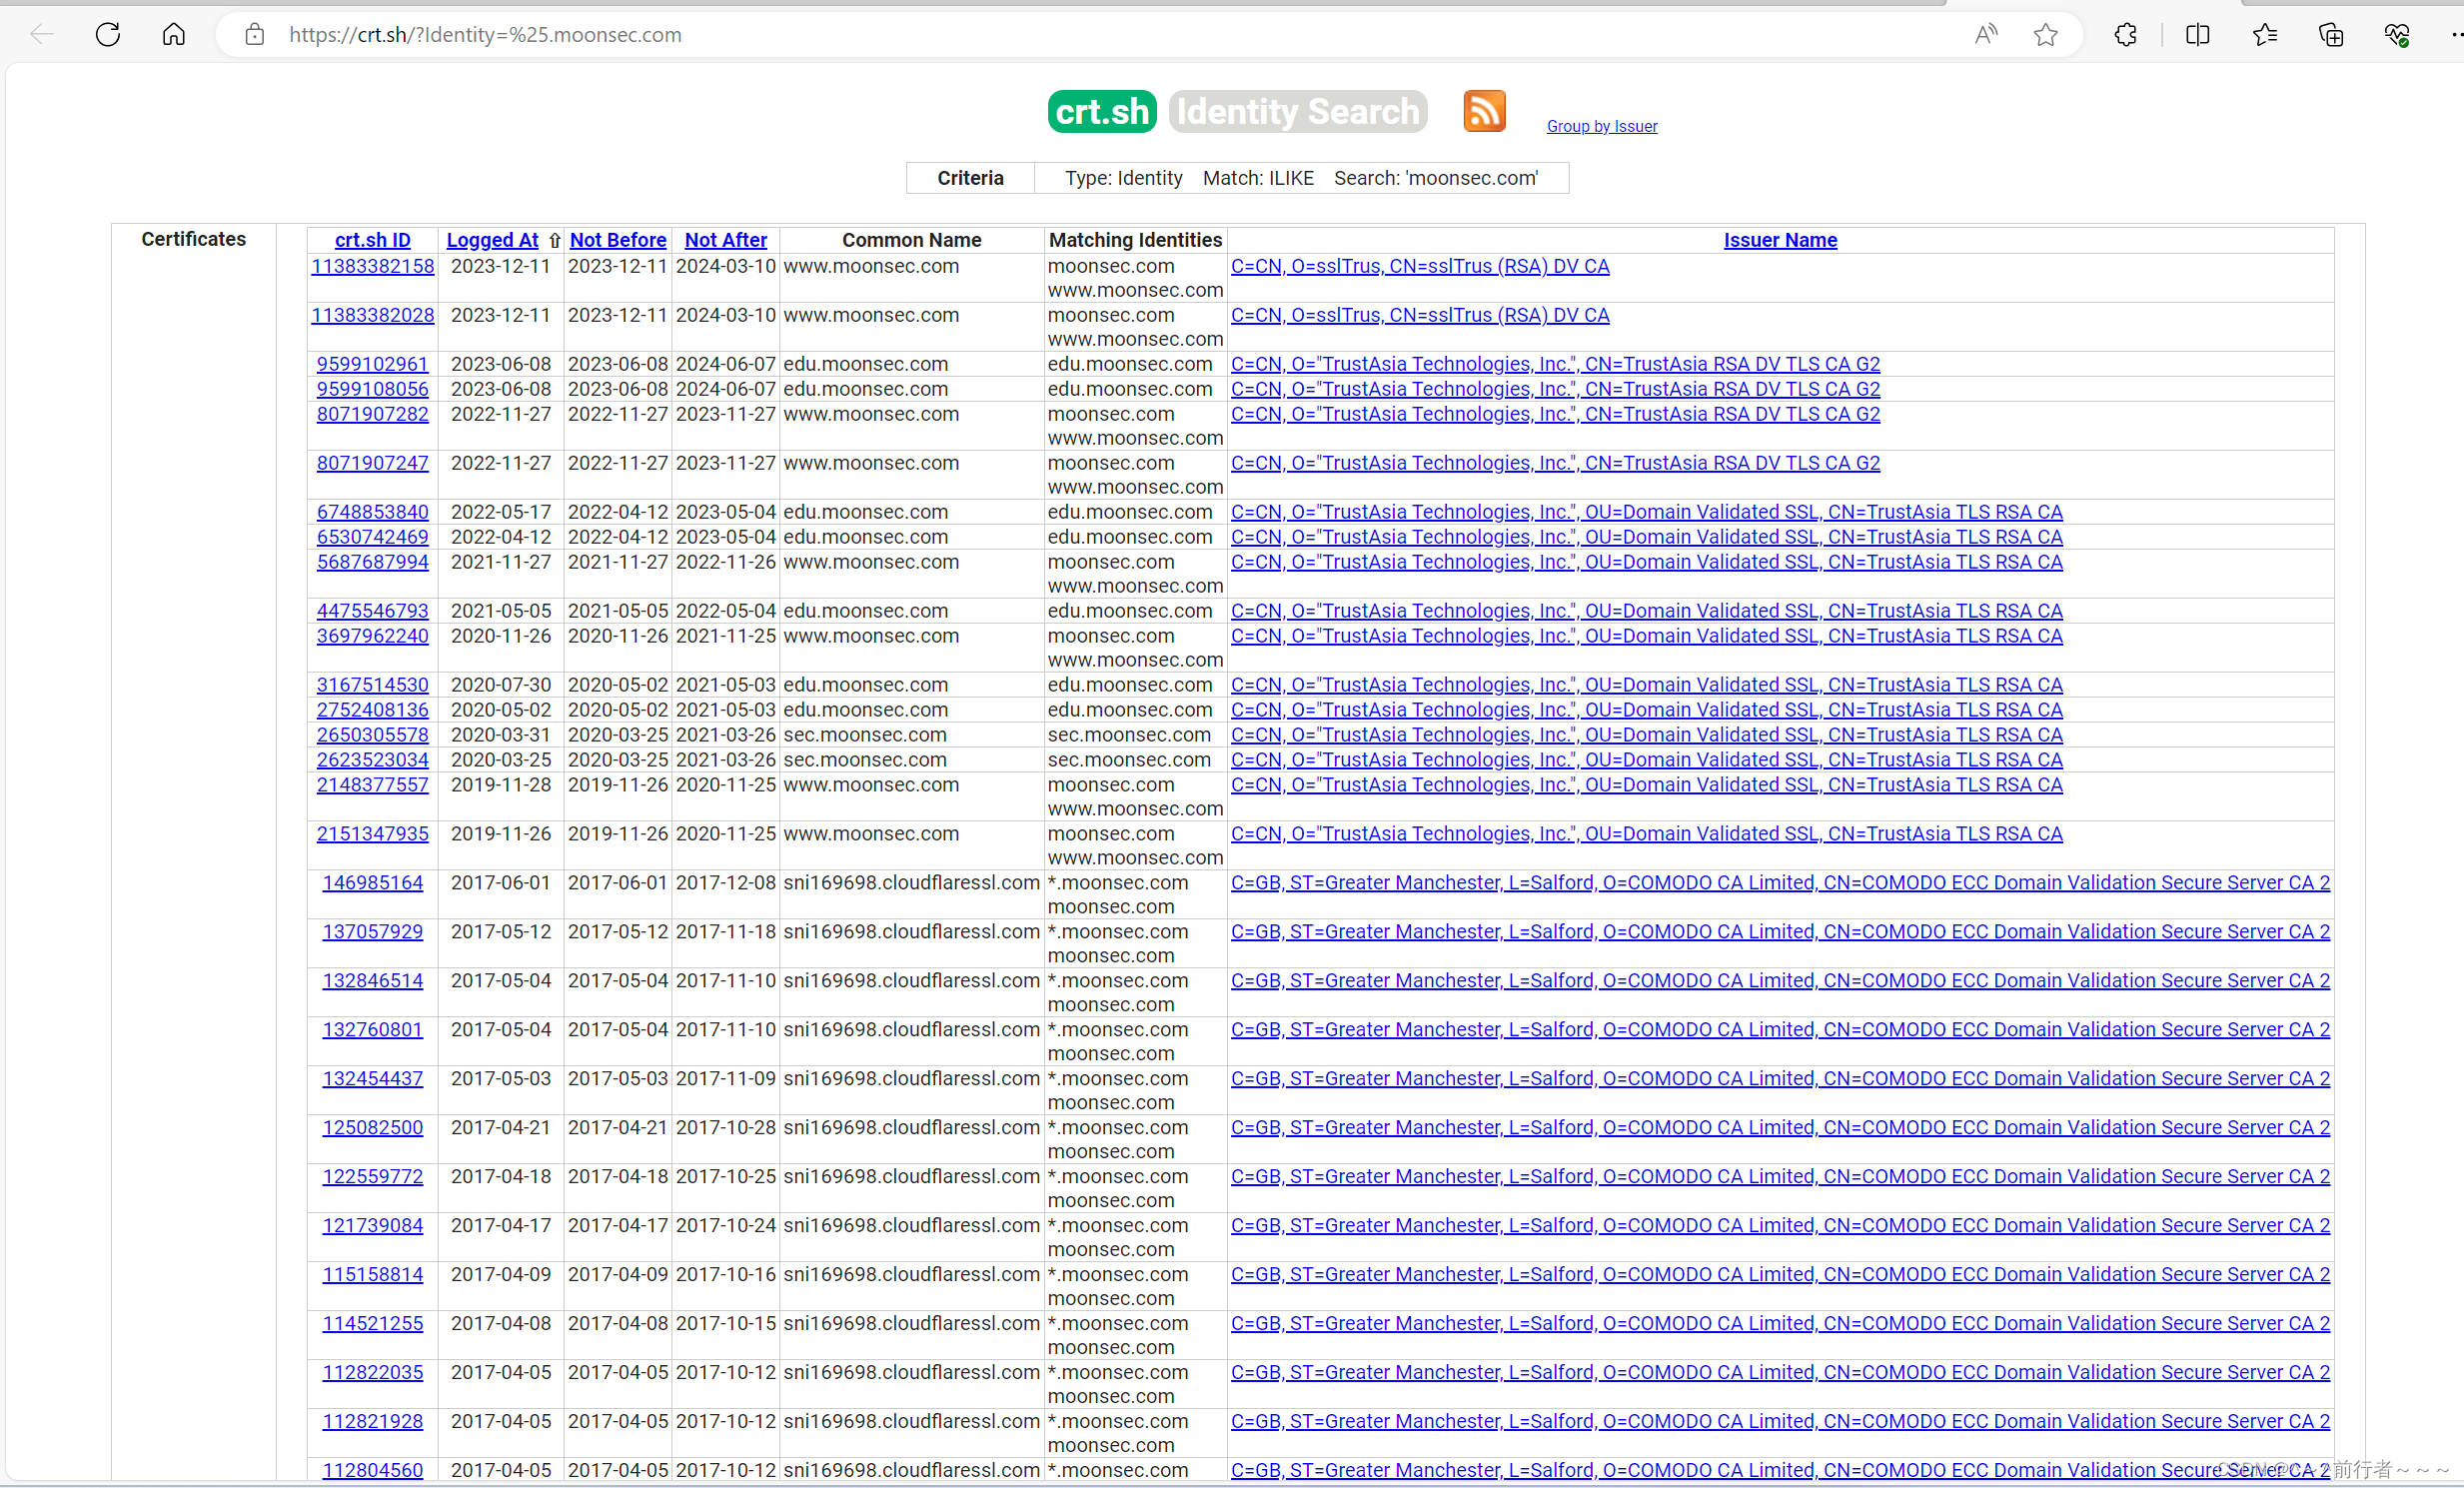Screen dimensions: 2464x1488
Task: Click the Identity Search title badge
Action: click(x=1298, y=111)
